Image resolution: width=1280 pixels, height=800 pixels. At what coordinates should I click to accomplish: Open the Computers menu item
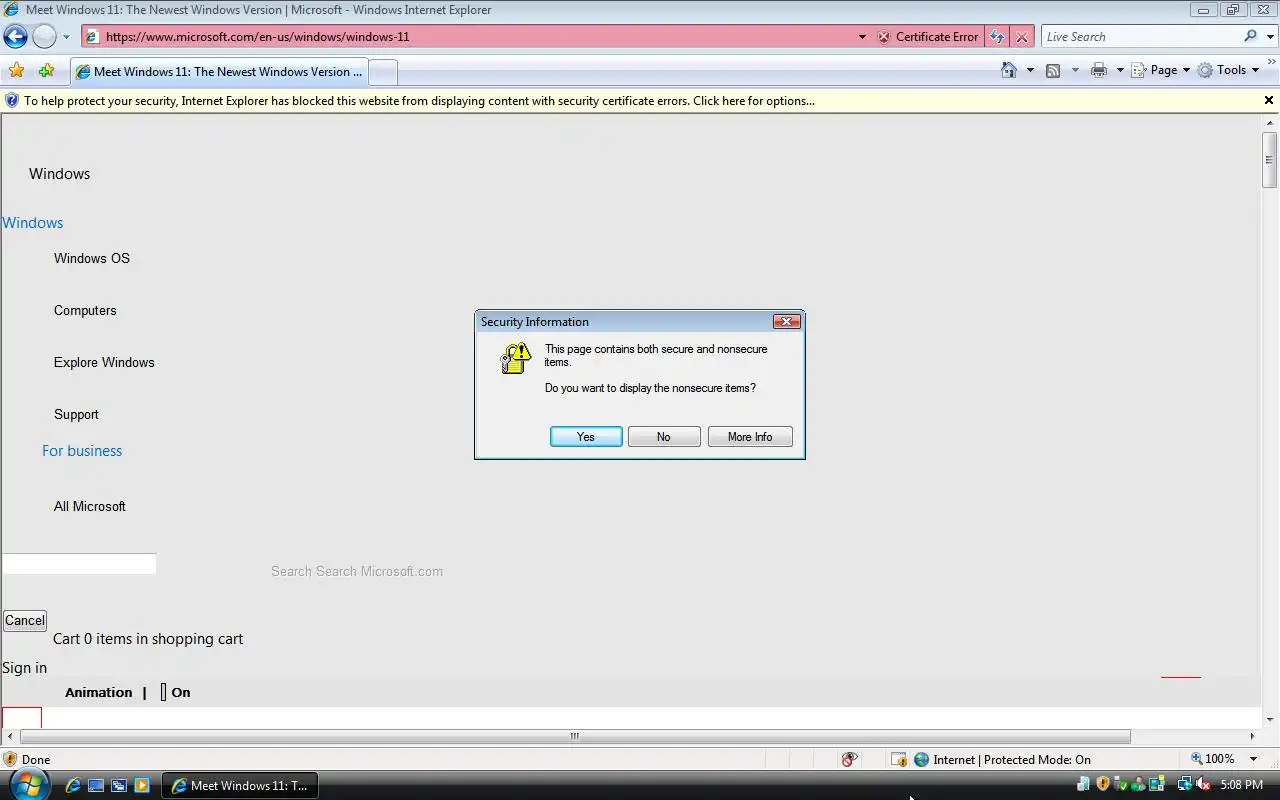85,310
